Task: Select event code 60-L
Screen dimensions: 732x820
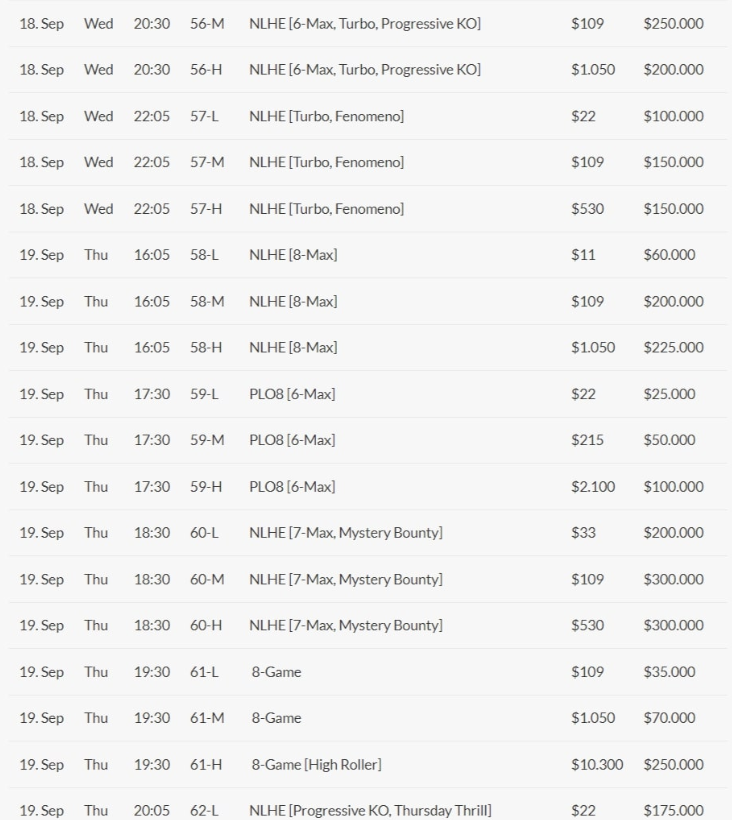Action: 204,533
